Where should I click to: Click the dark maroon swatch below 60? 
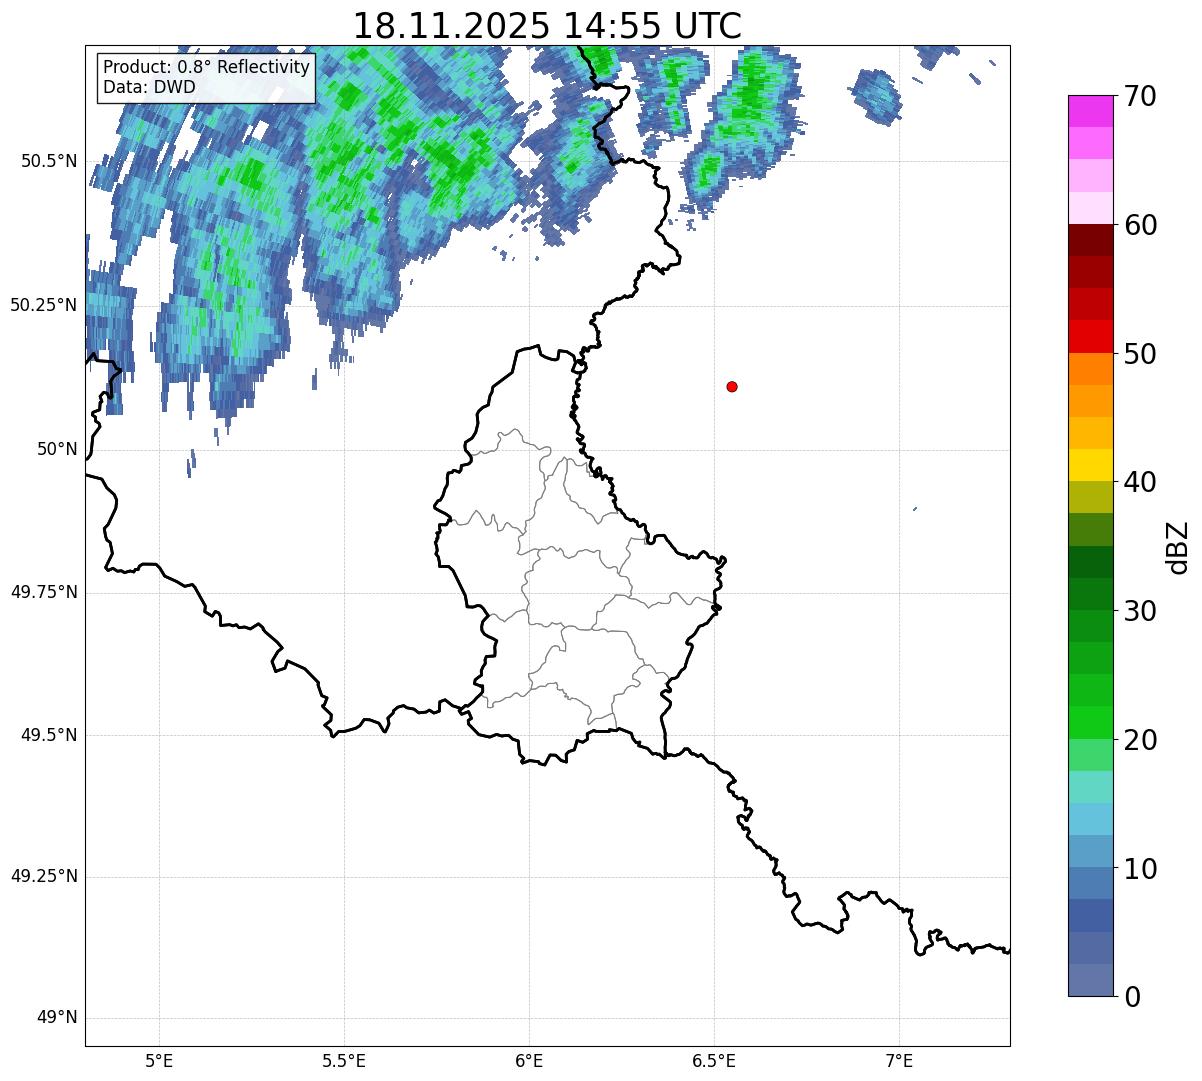click(x=1090, y=240)
